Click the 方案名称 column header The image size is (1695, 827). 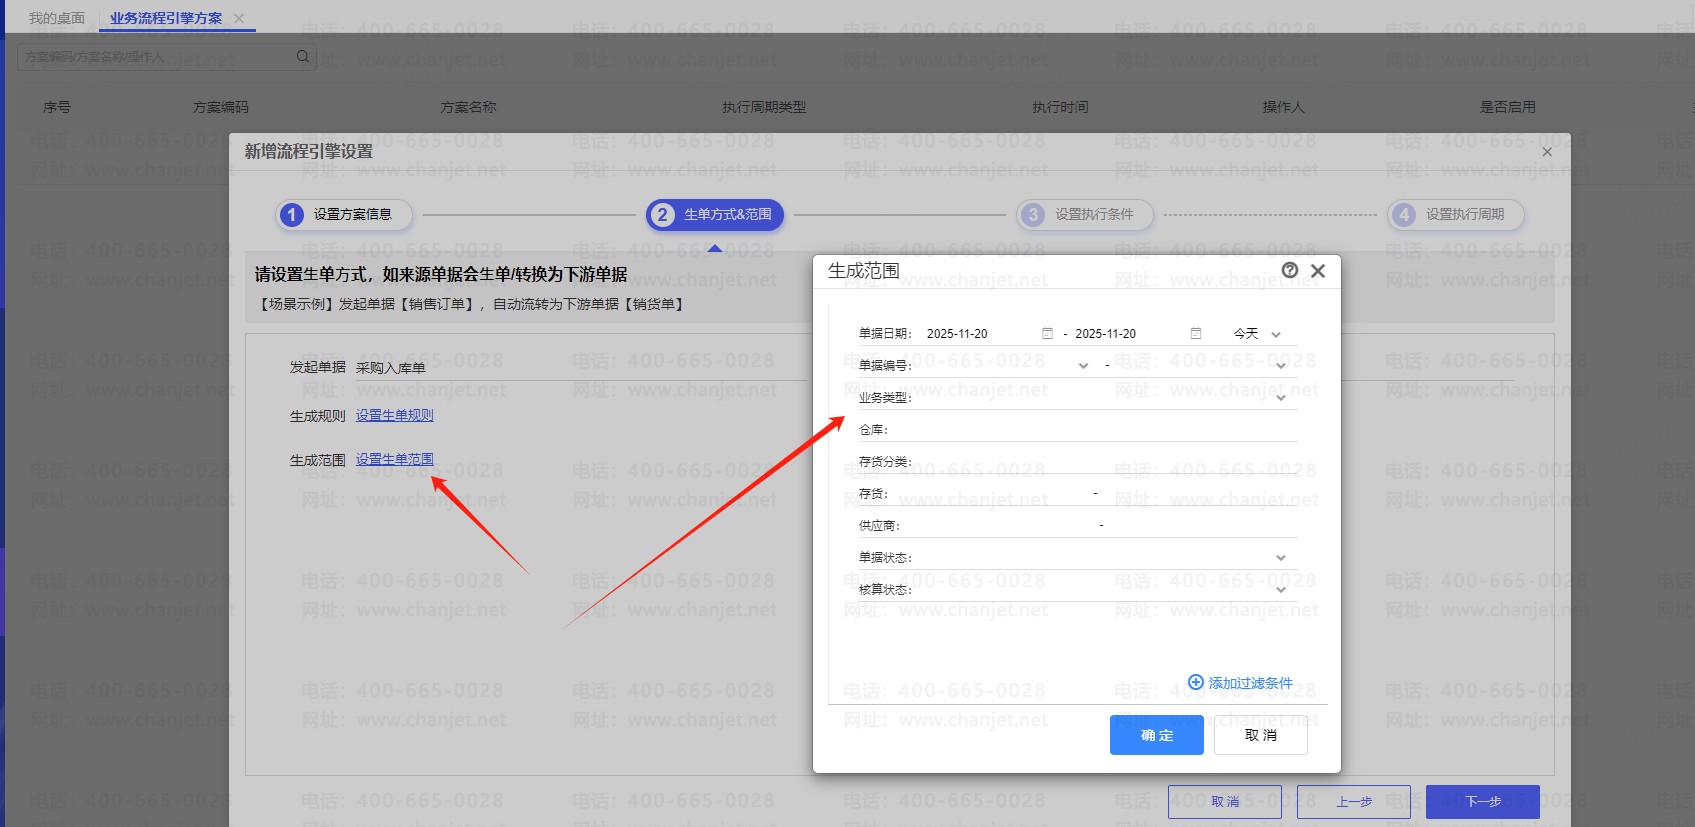[468, 107]
